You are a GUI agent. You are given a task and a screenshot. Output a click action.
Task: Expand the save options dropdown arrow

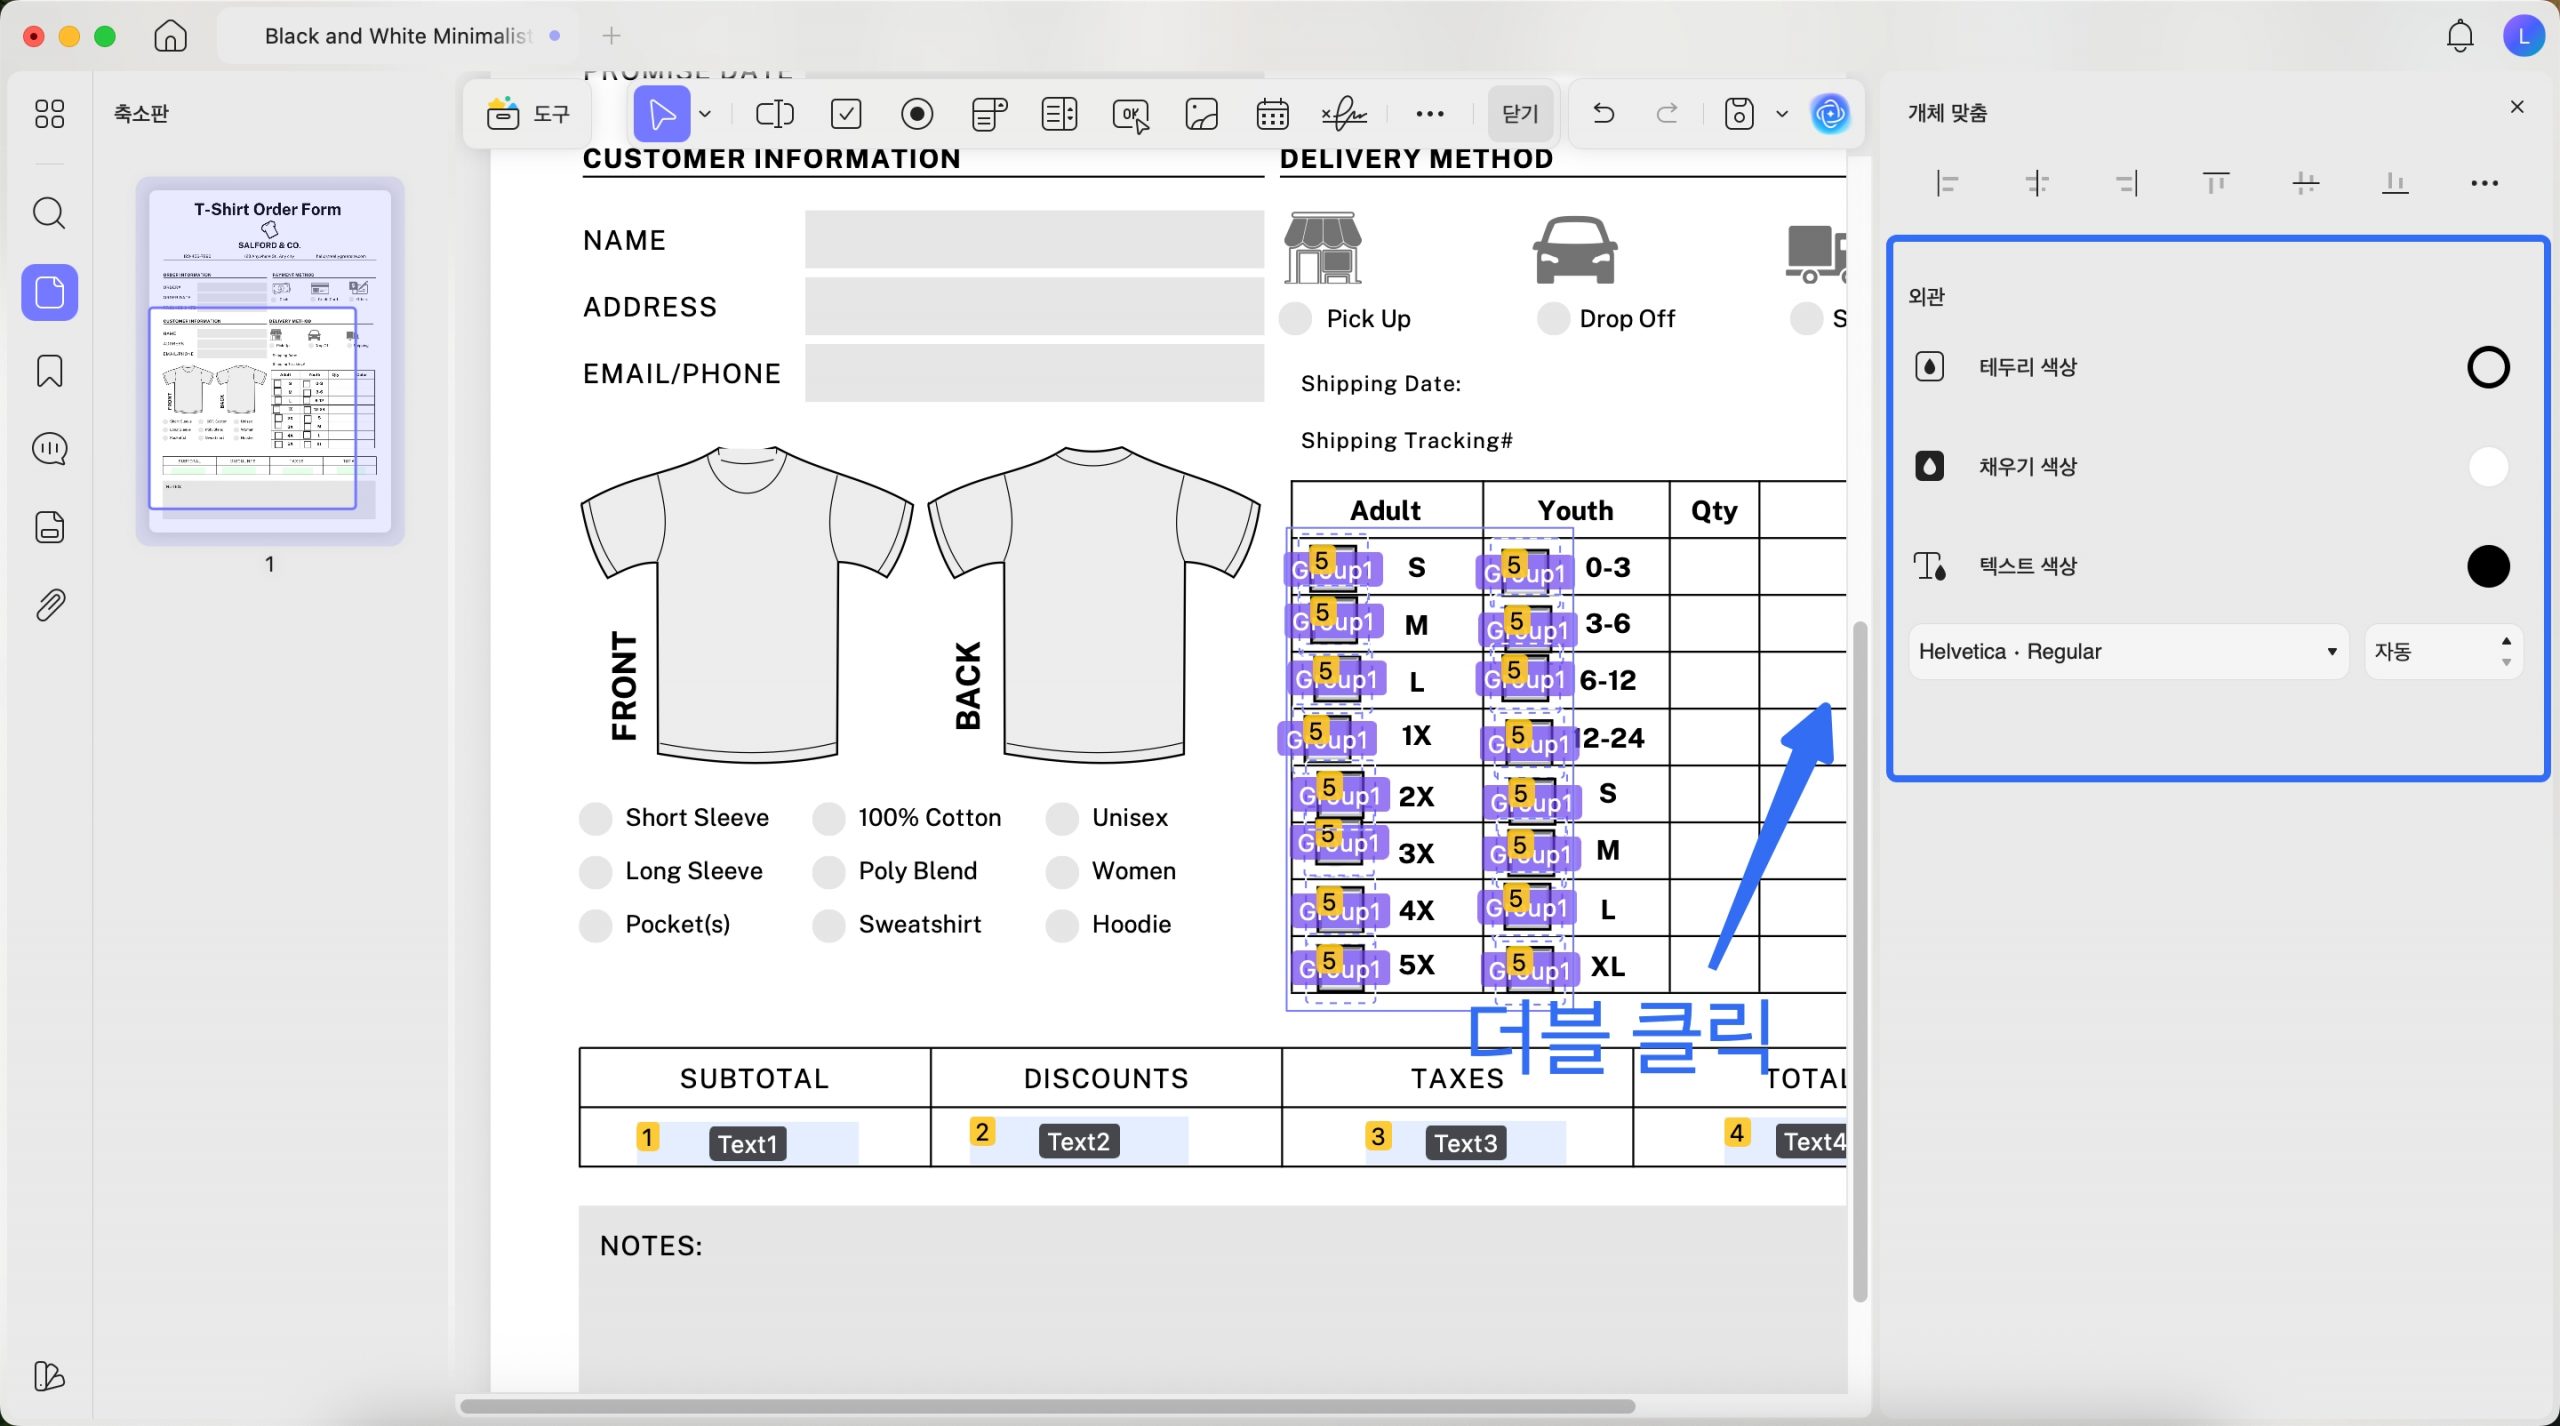tap(1781, 114)
